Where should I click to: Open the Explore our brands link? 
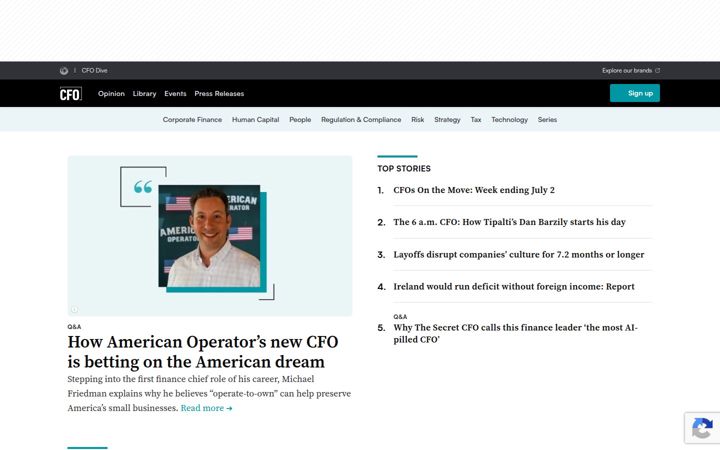pyautogui.click(x=627, y=71)
